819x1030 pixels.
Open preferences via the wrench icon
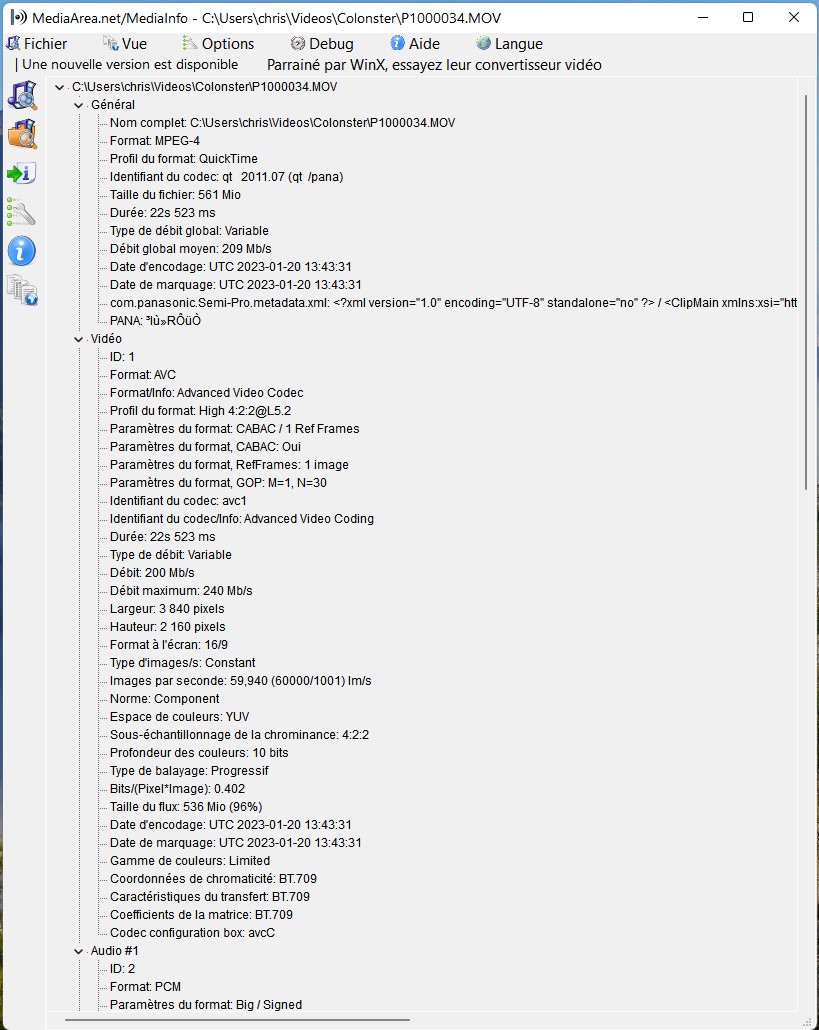click(x=22, y=212)
